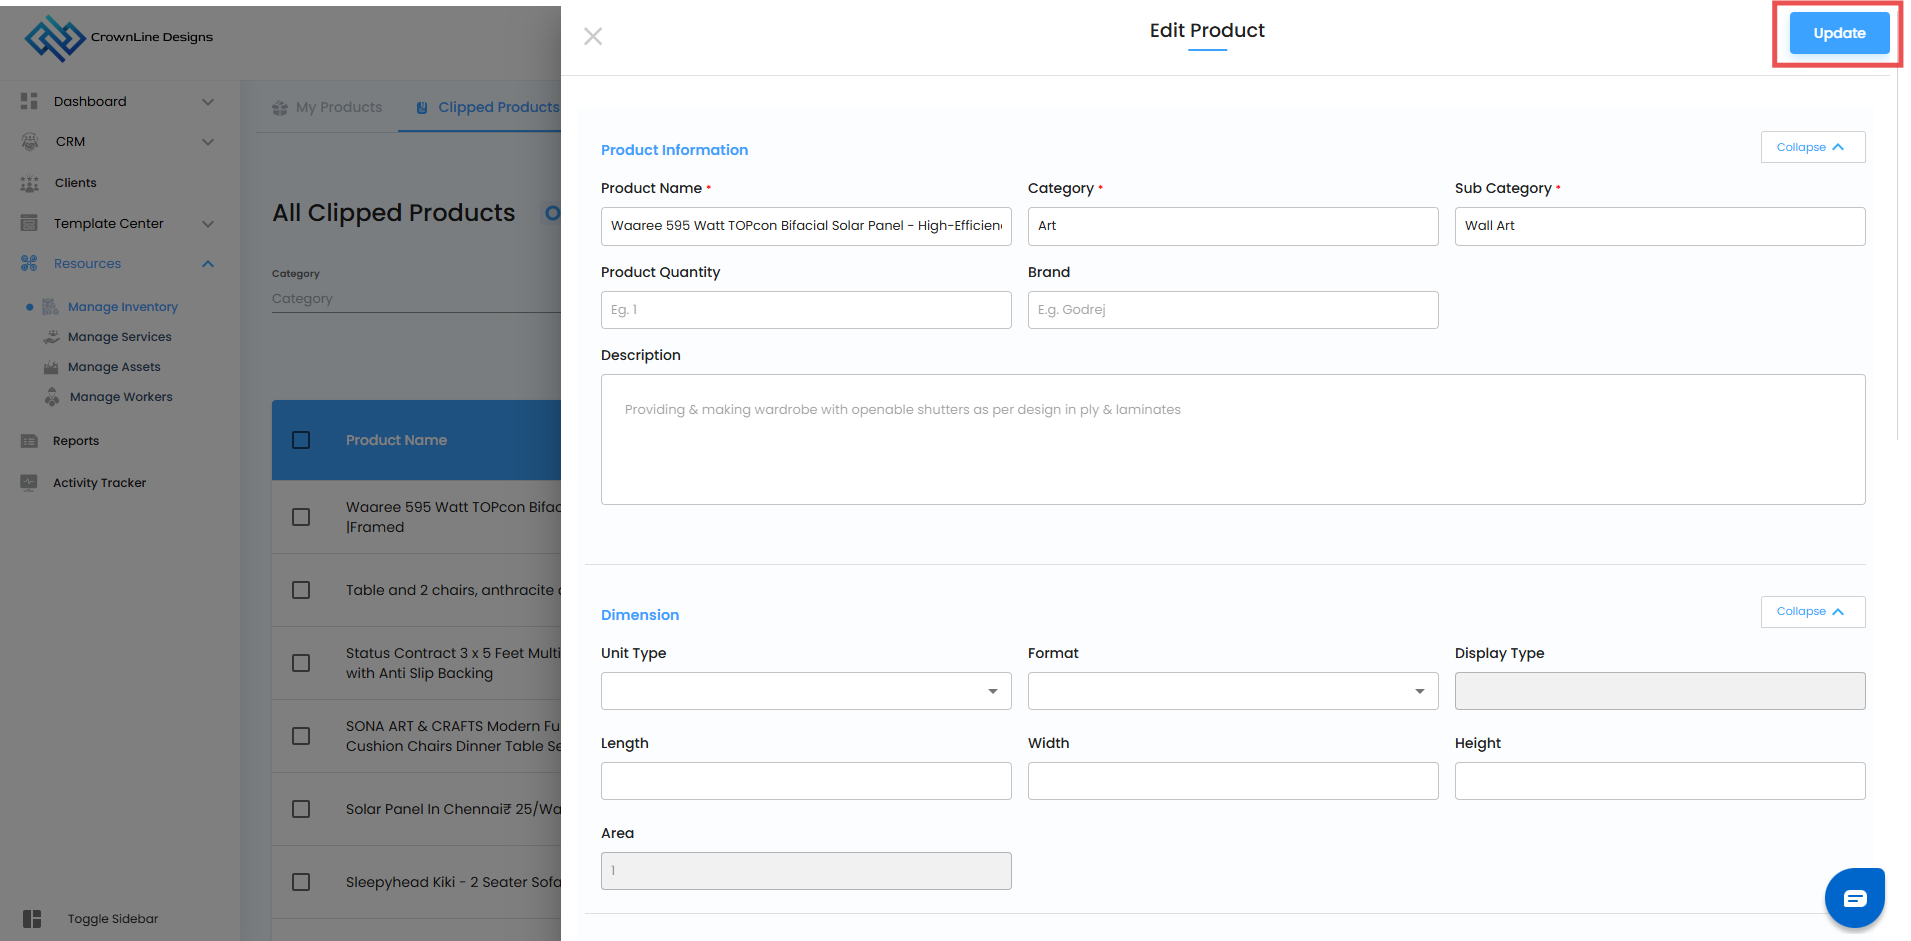Viewport: 1911px width, 941px height.
Task: Open the Format dropdown
Action: [x=1232, y=691]
